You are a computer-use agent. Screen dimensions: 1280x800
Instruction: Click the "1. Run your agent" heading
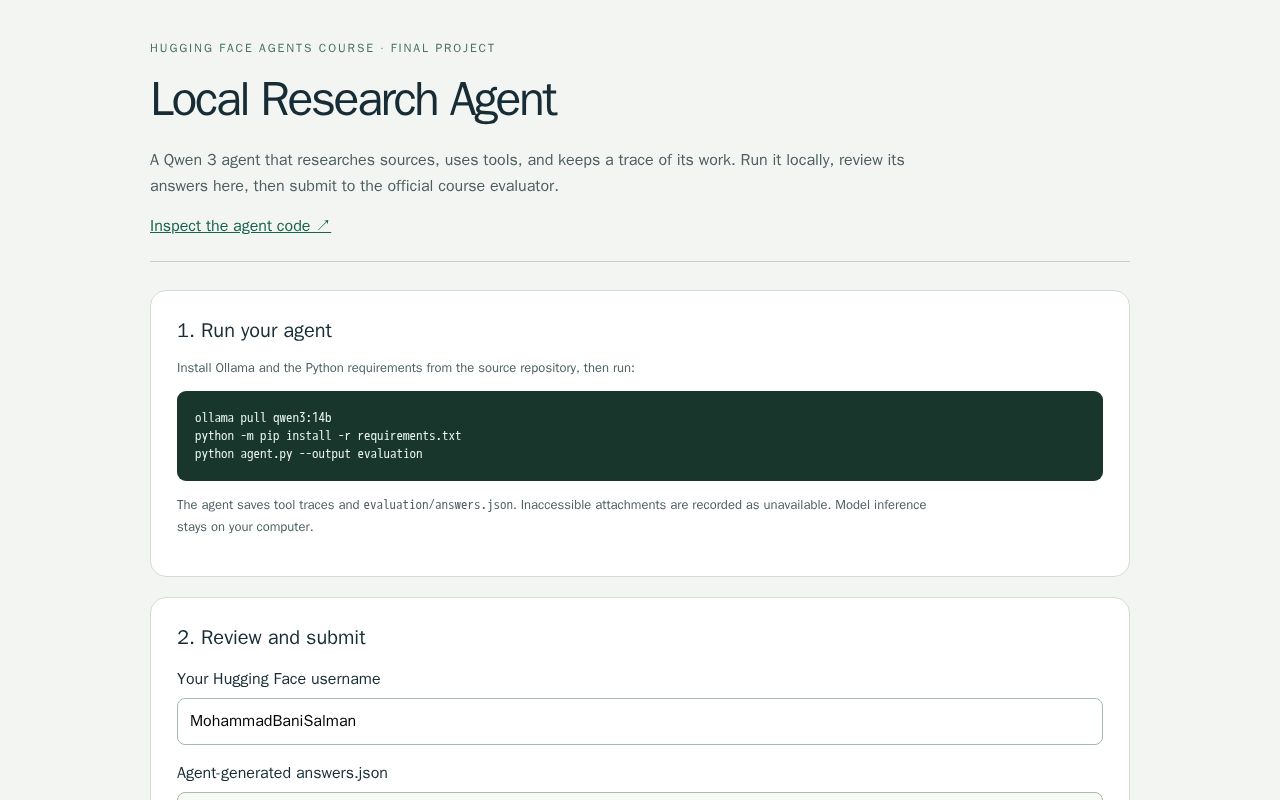pos(254,331)
